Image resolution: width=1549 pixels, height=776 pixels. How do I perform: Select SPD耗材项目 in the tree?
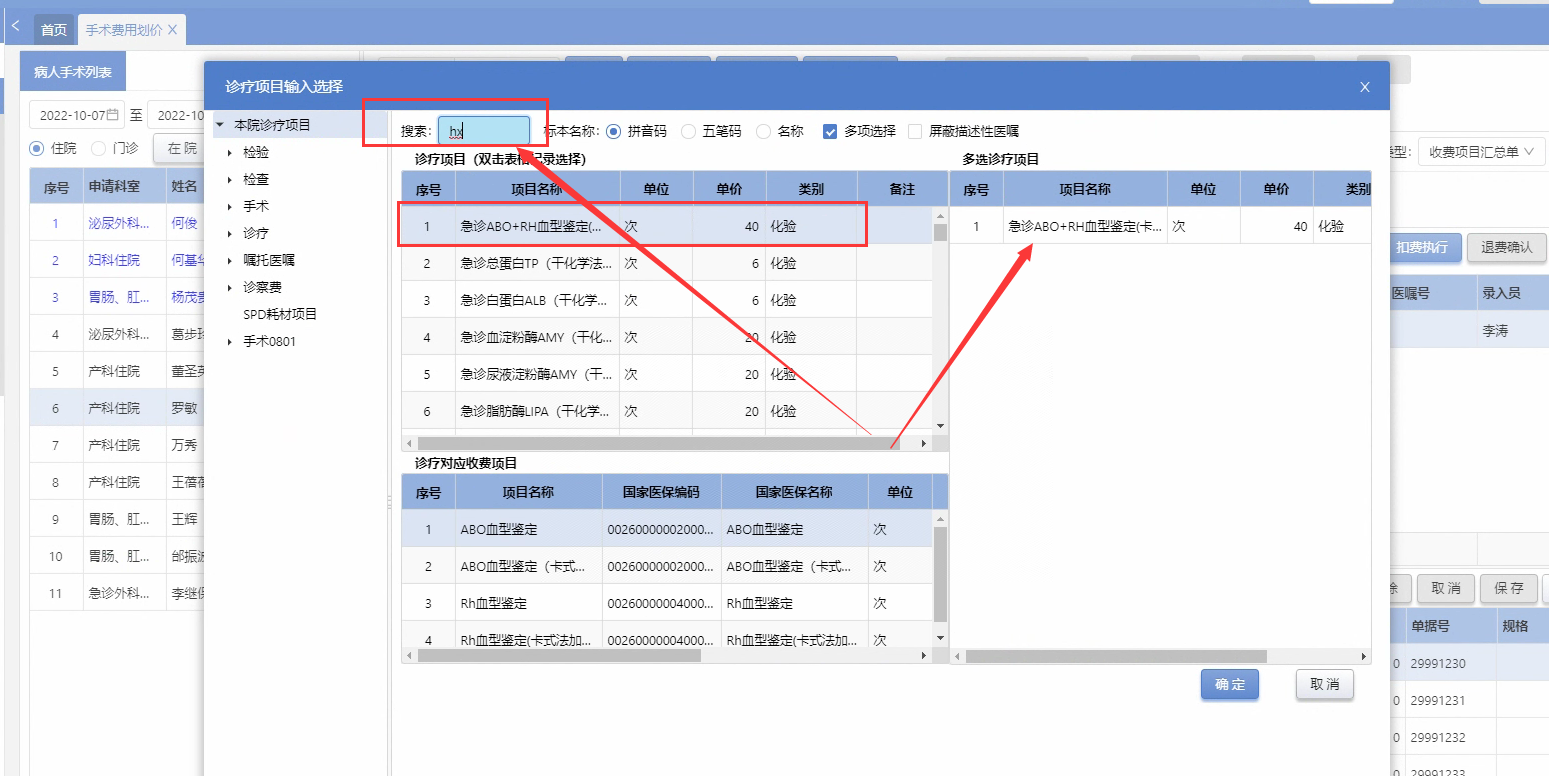point(280,314)
